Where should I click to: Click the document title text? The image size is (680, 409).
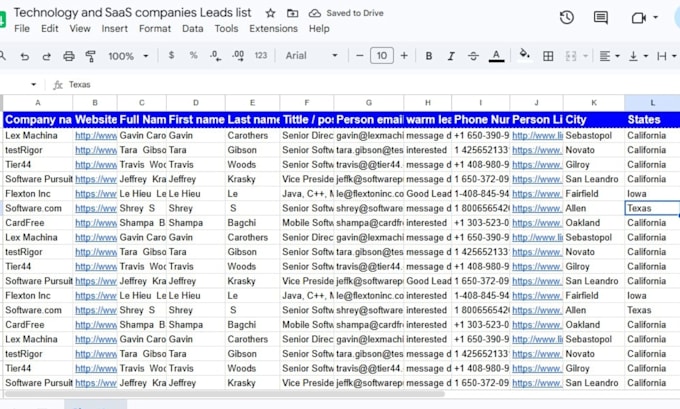[132, 13]
